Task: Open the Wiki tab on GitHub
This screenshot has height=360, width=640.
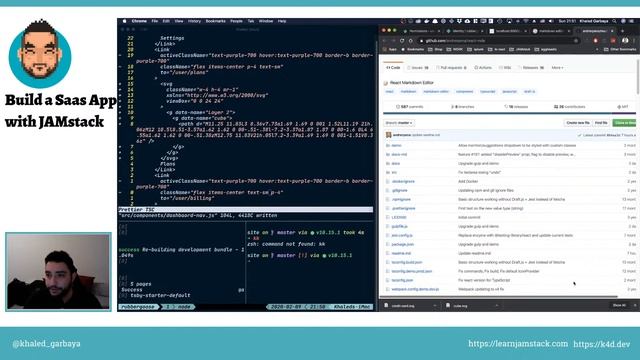Action: (x=505, y=68)
